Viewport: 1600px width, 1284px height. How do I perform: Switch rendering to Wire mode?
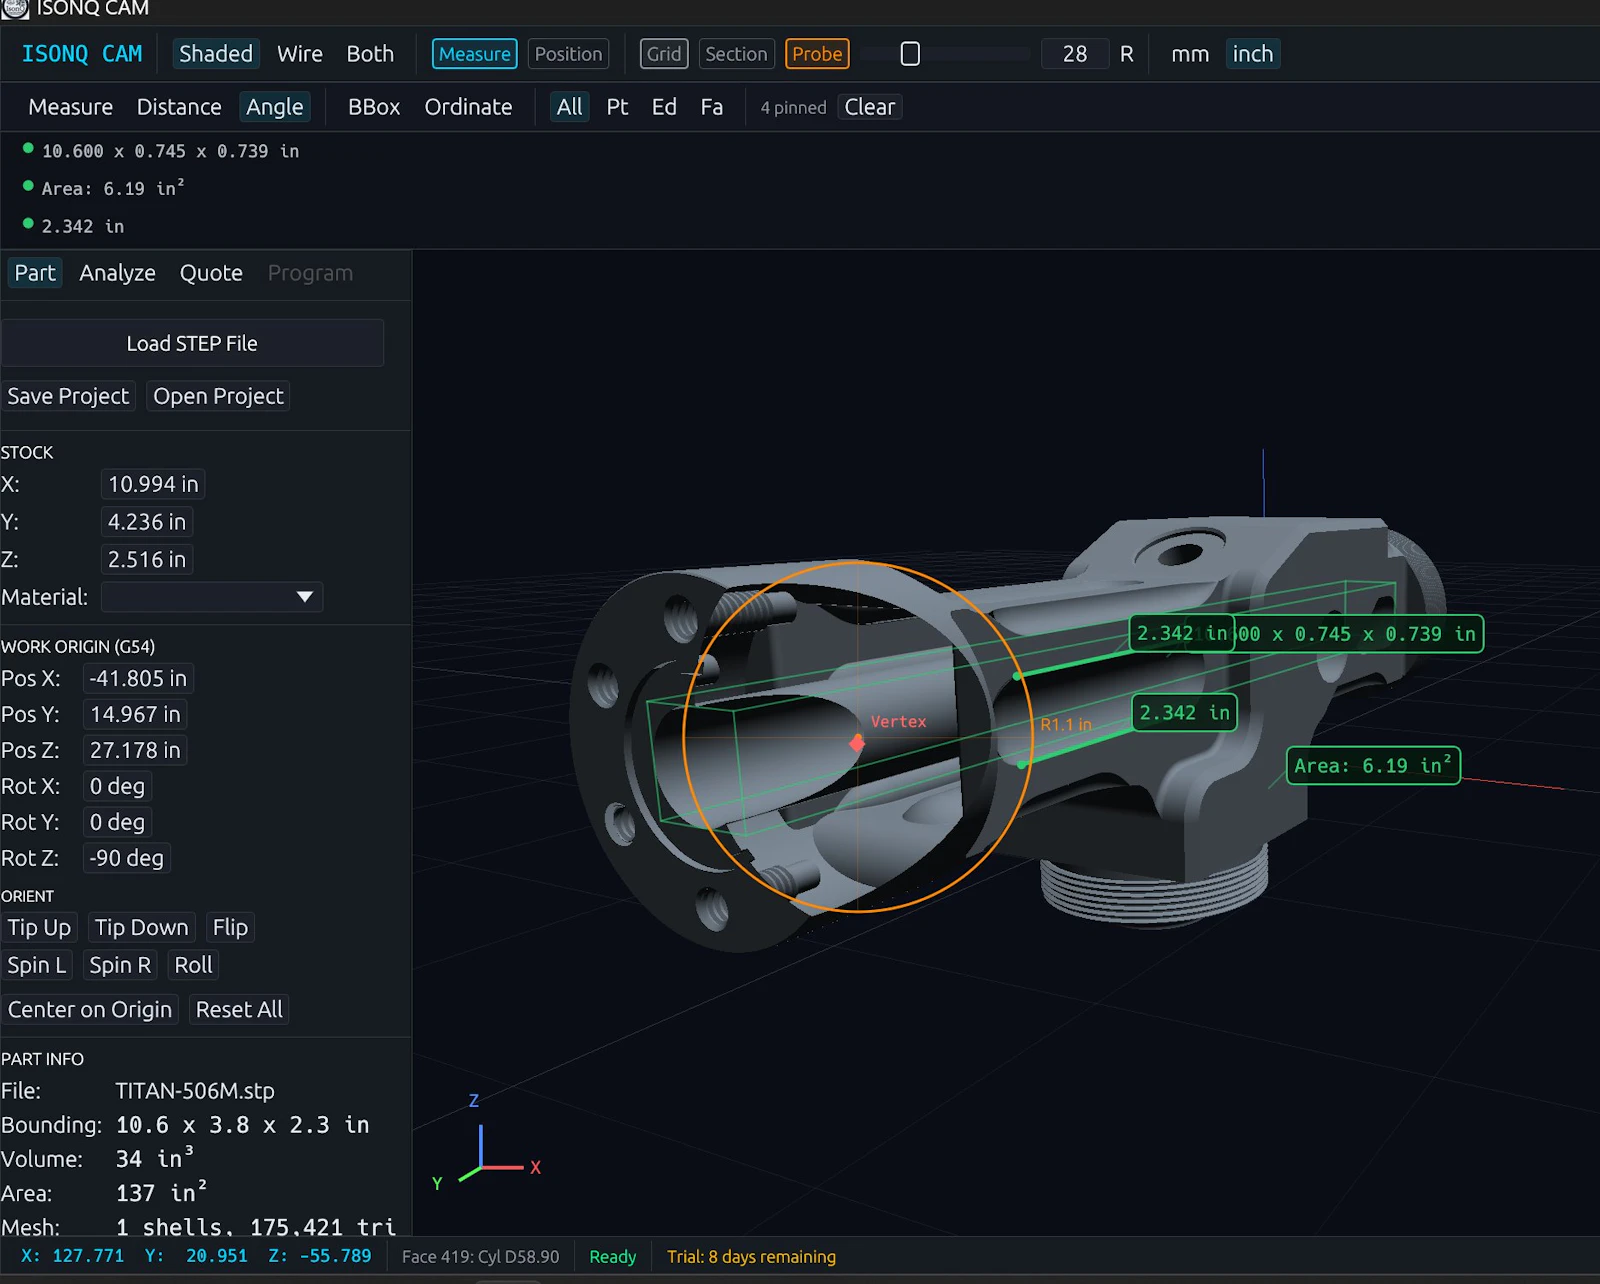tap(300, 54)
